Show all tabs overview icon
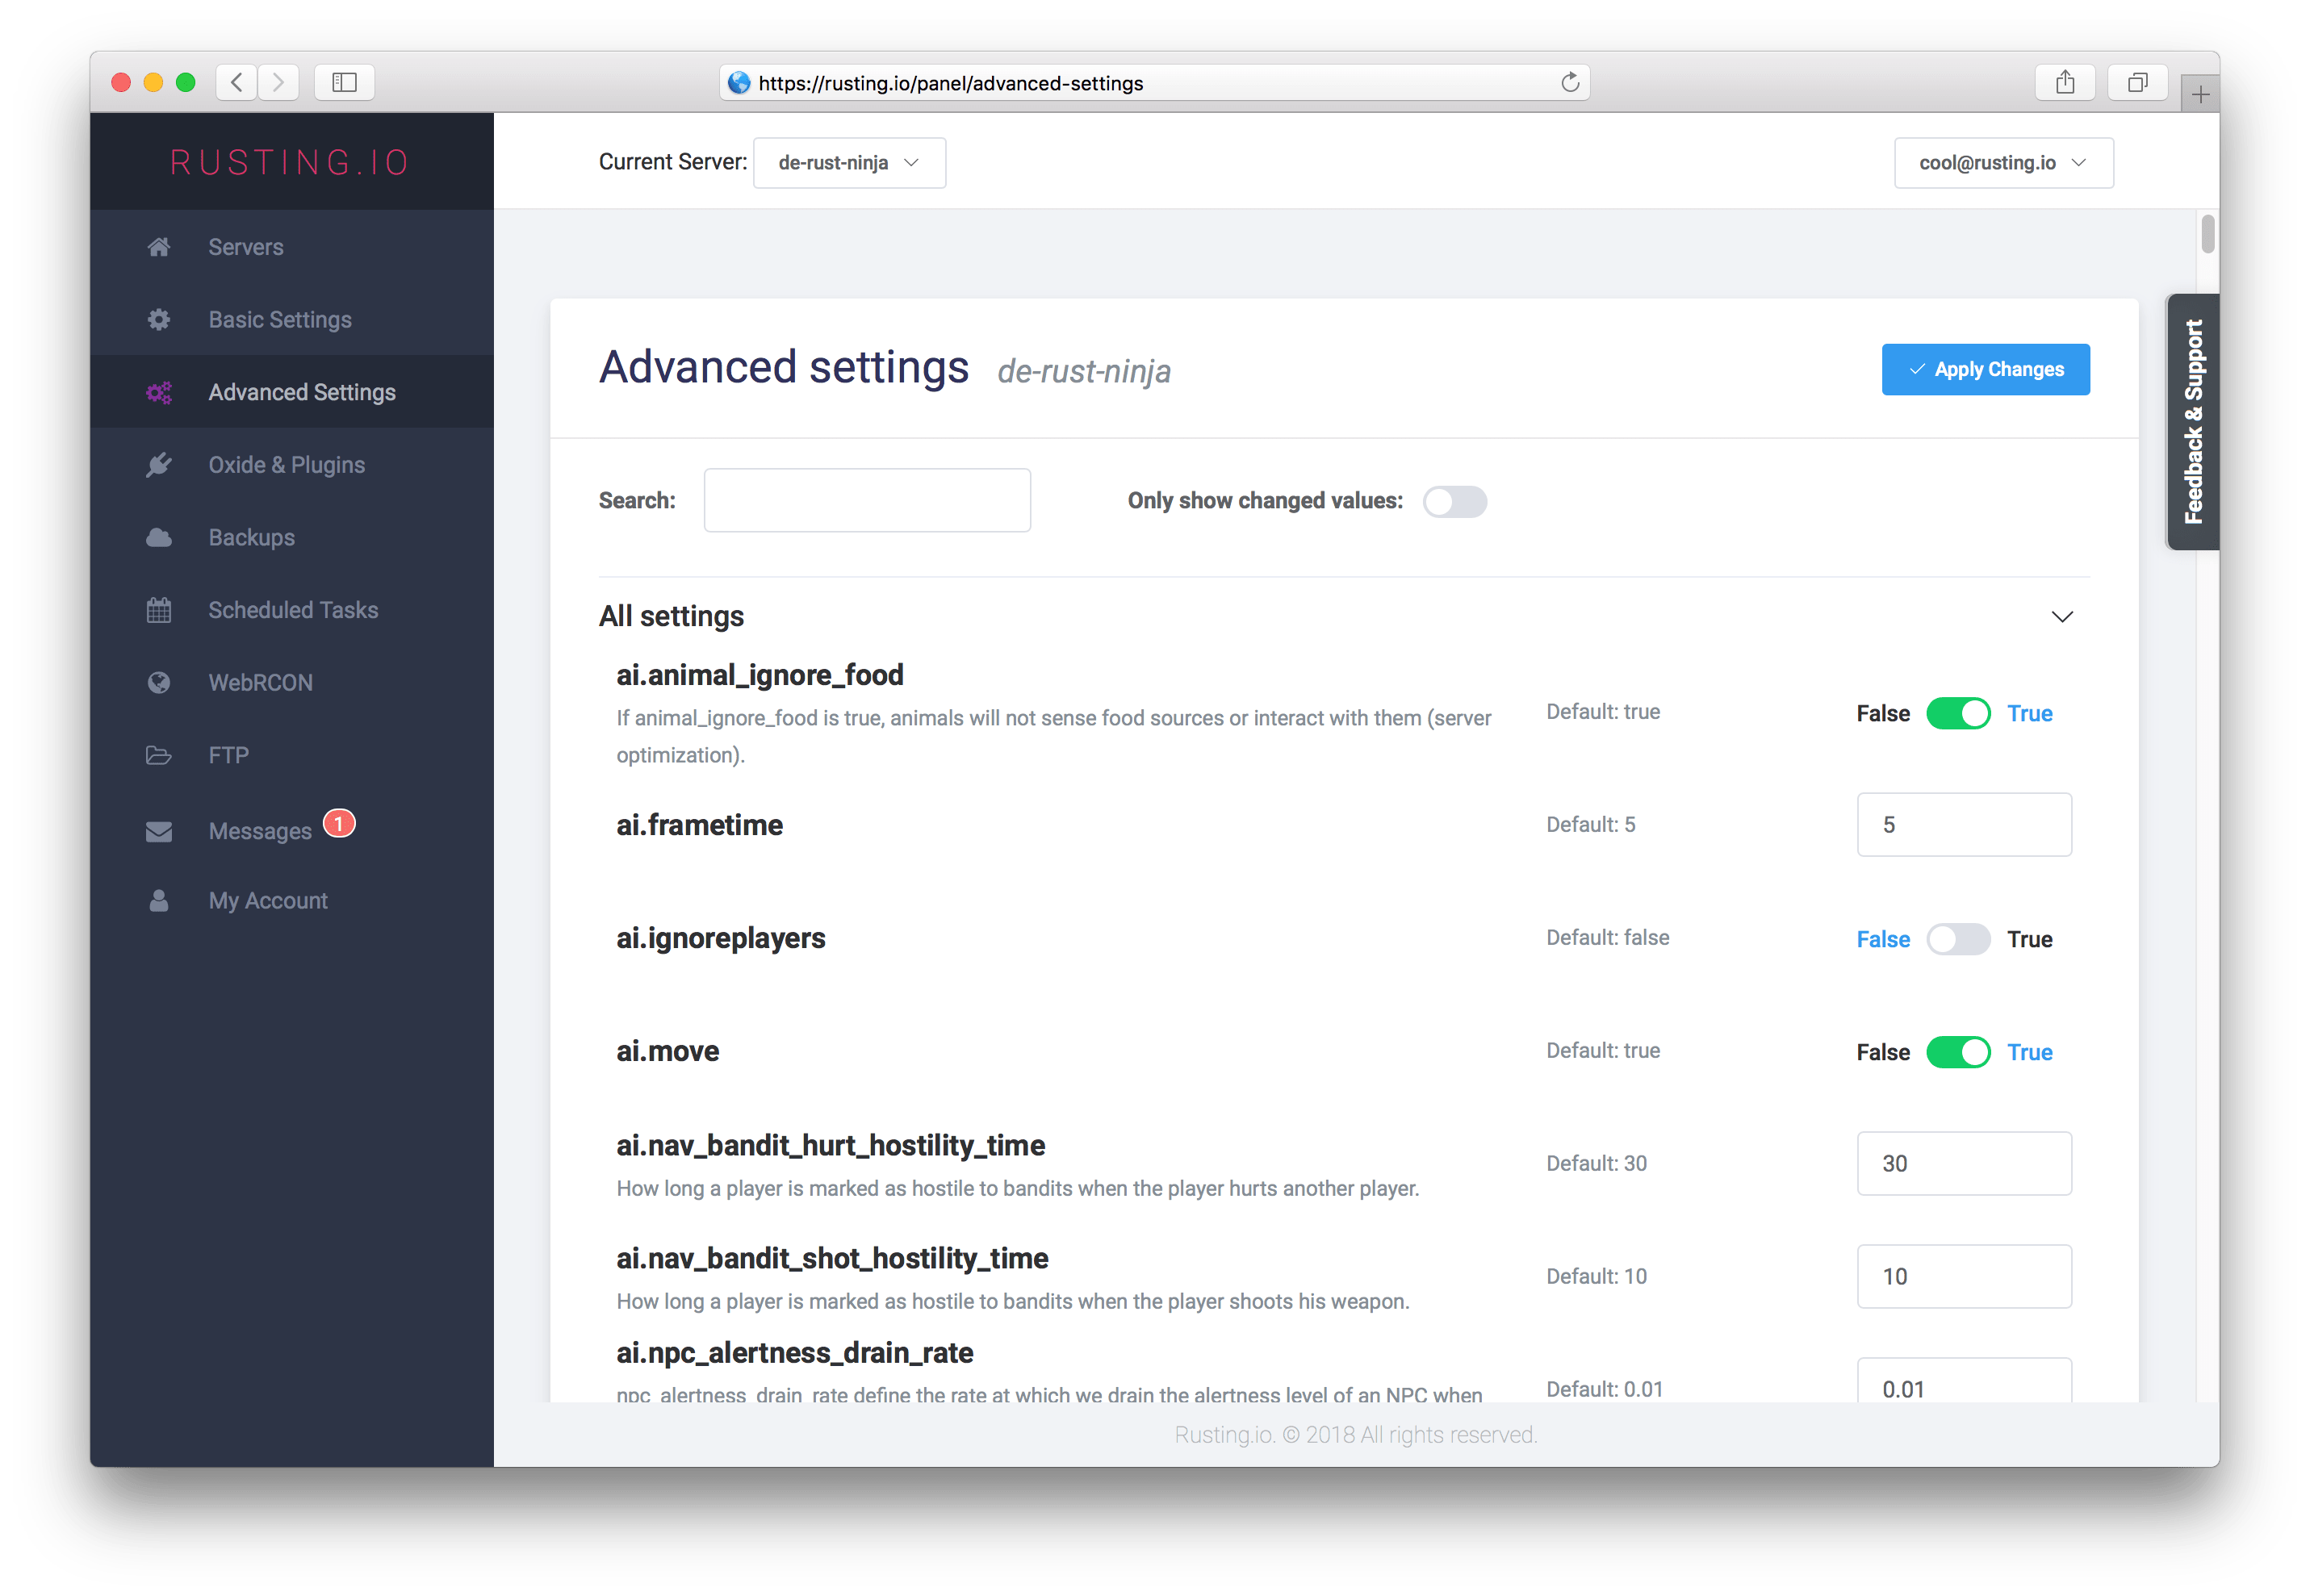Viewport: 2310px width, 1596px height. 2137,82
